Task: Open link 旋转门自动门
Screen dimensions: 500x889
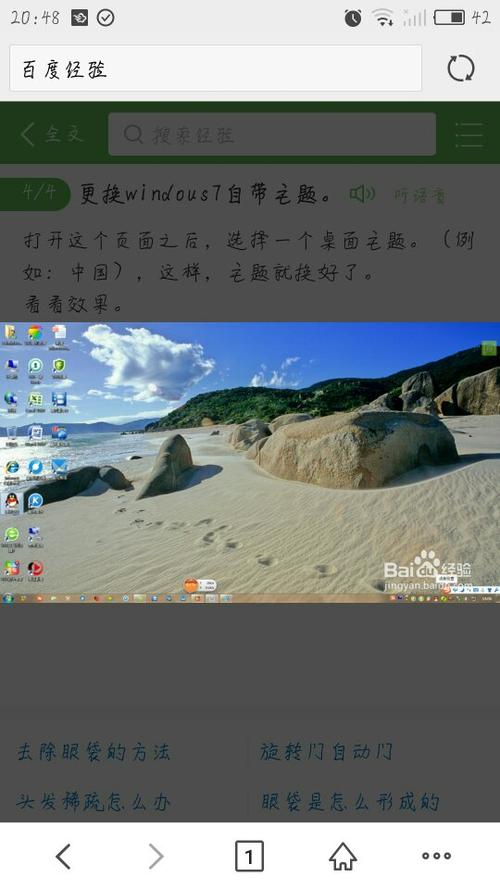Action: pos(327,752)
